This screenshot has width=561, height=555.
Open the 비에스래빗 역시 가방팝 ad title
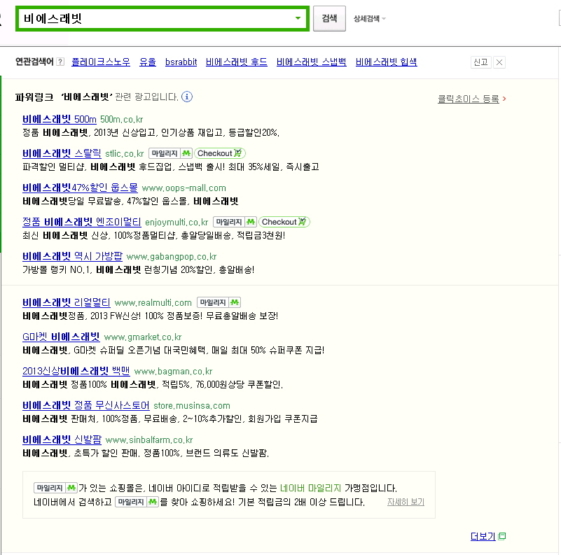[x=72, y=256]
